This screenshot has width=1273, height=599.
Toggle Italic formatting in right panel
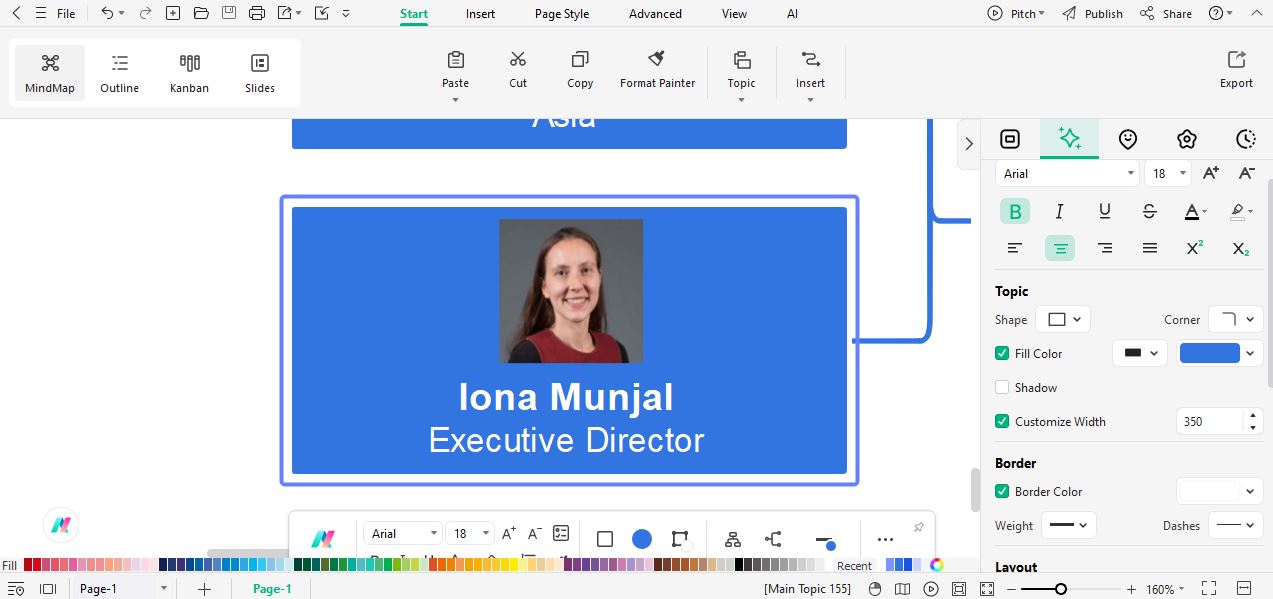(x=1059, y=211)
